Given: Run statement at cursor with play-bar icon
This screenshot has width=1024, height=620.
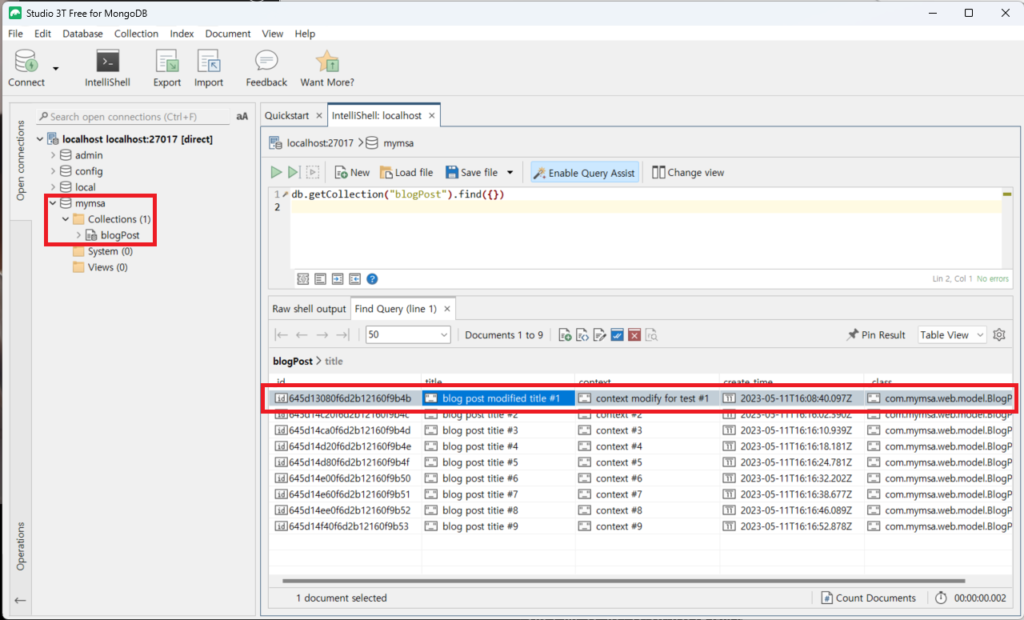Looking at the screenshot, I should [293, 172].
